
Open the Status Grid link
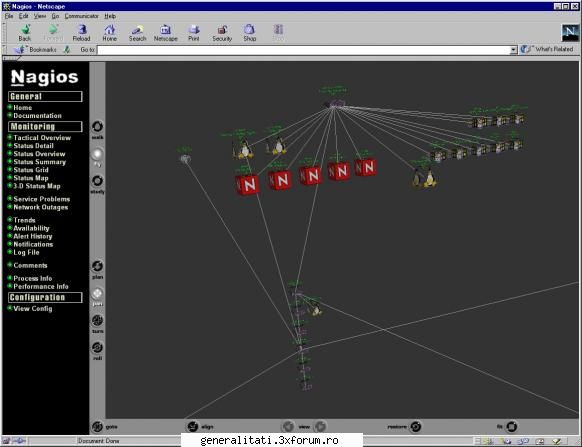click(x=31, y=170)
